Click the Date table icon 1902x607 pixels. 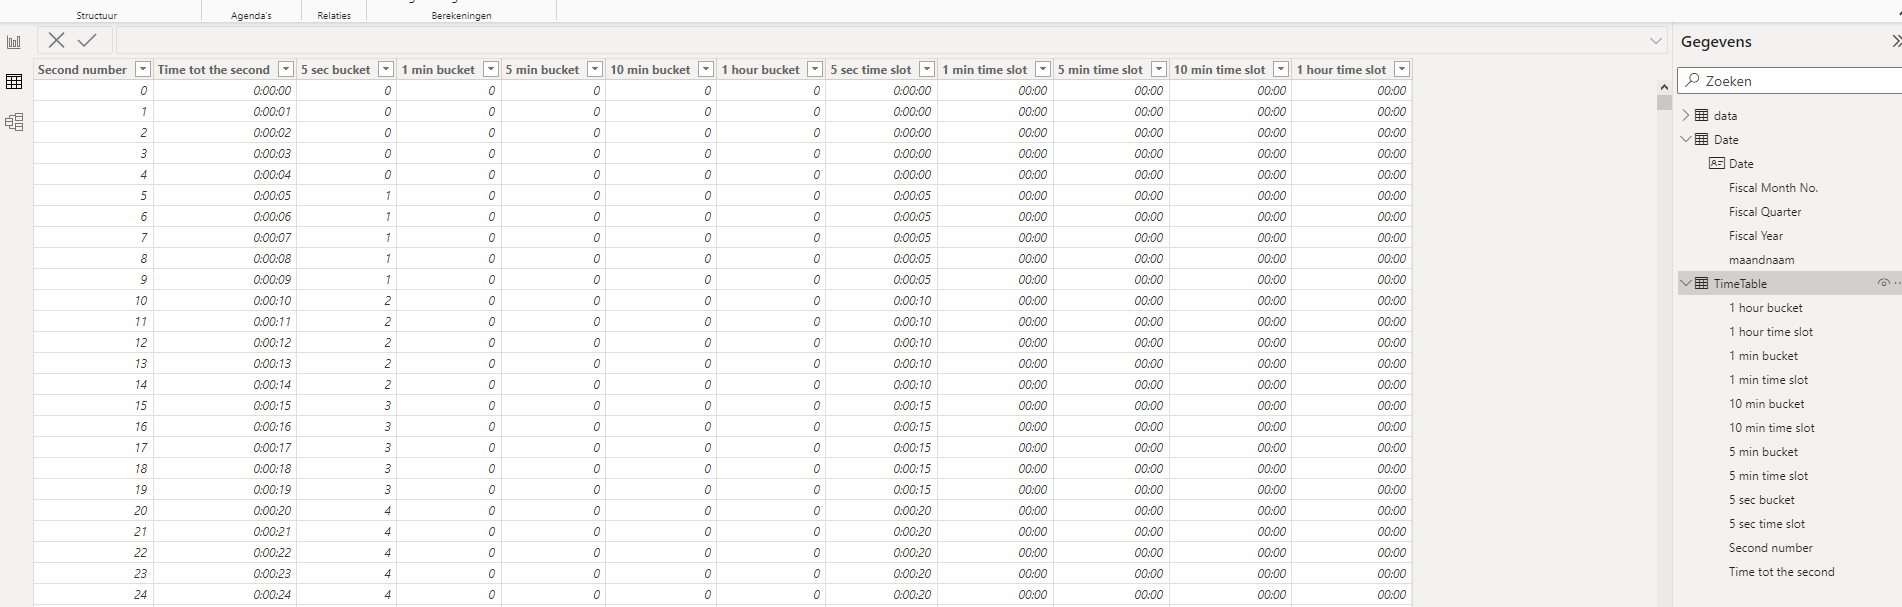point(1702,139)
